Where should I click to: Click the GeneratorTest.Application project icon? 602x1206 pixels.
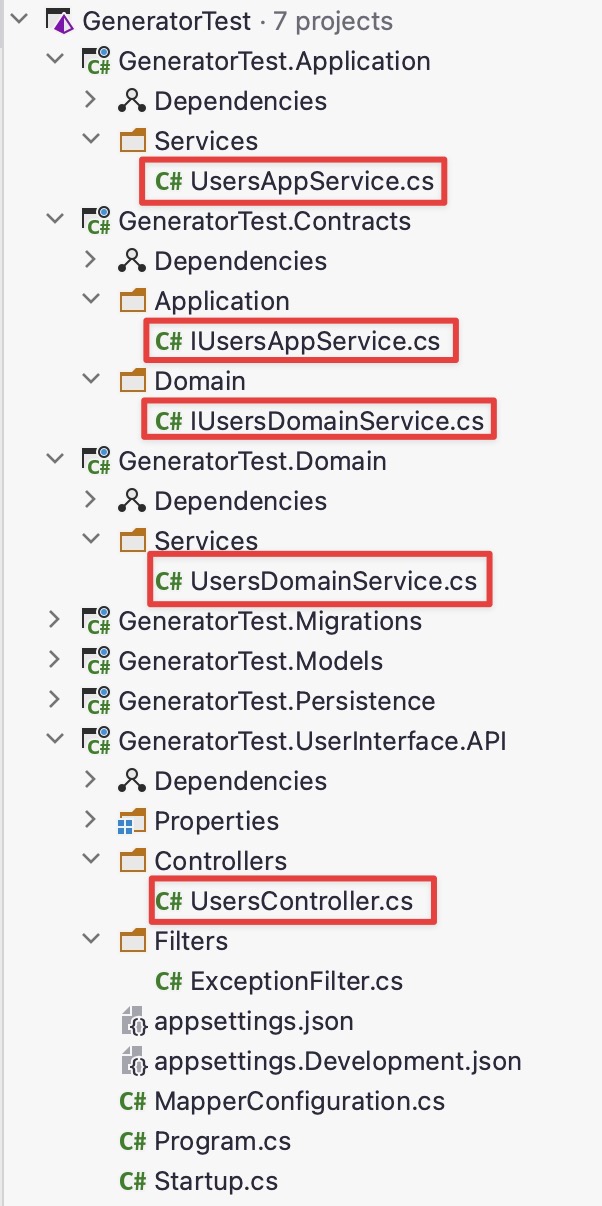97,61
